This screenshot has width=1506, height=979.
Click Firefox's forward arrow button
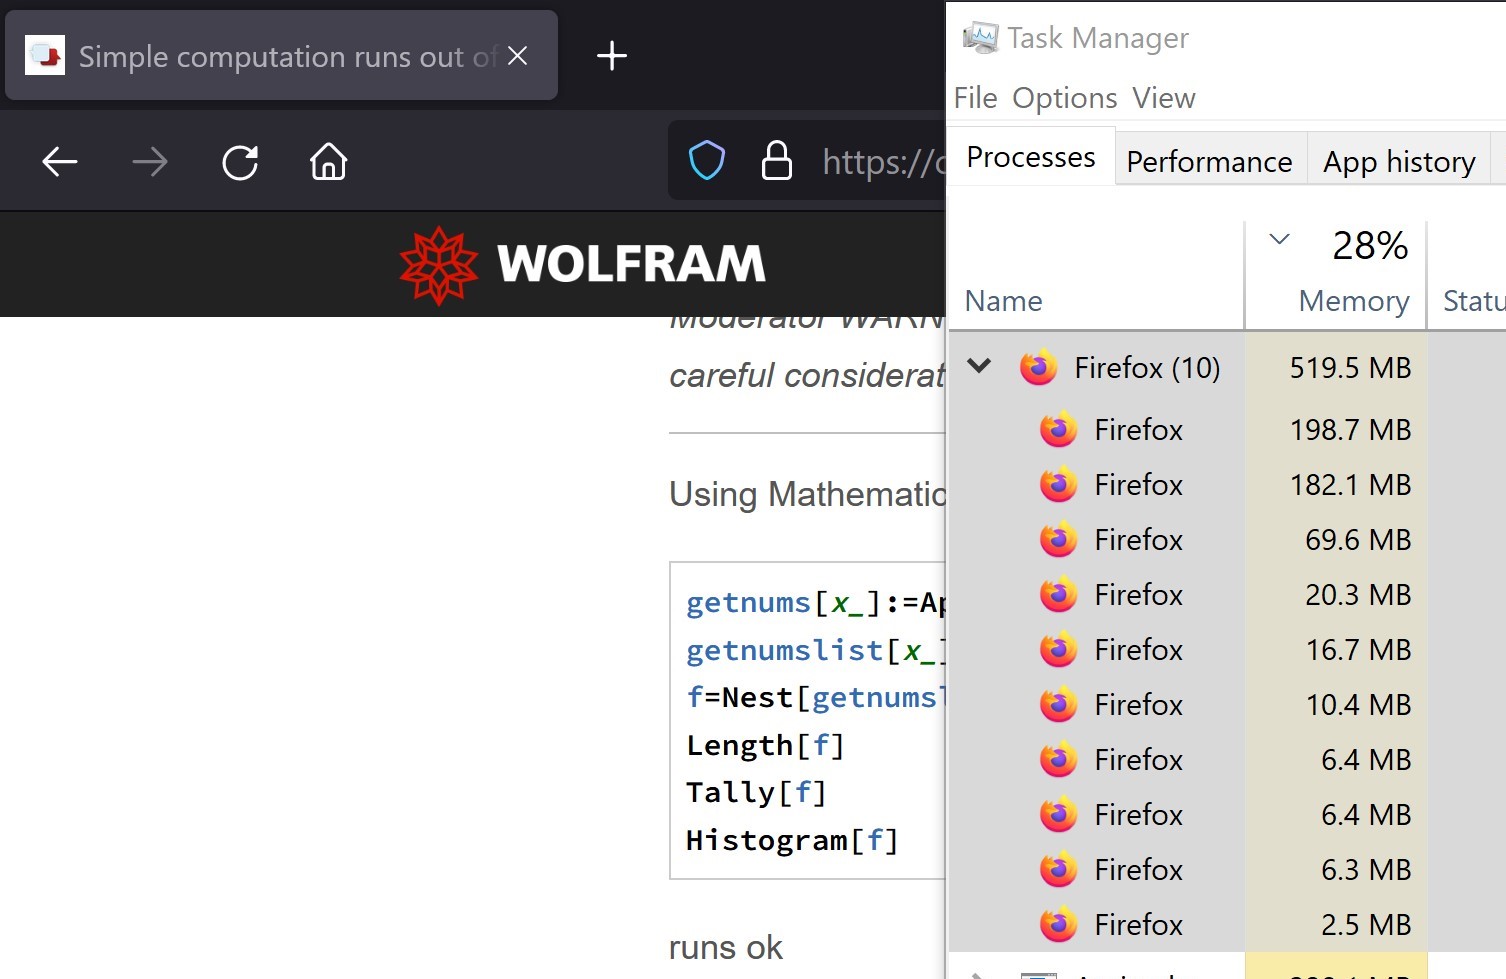150,161
